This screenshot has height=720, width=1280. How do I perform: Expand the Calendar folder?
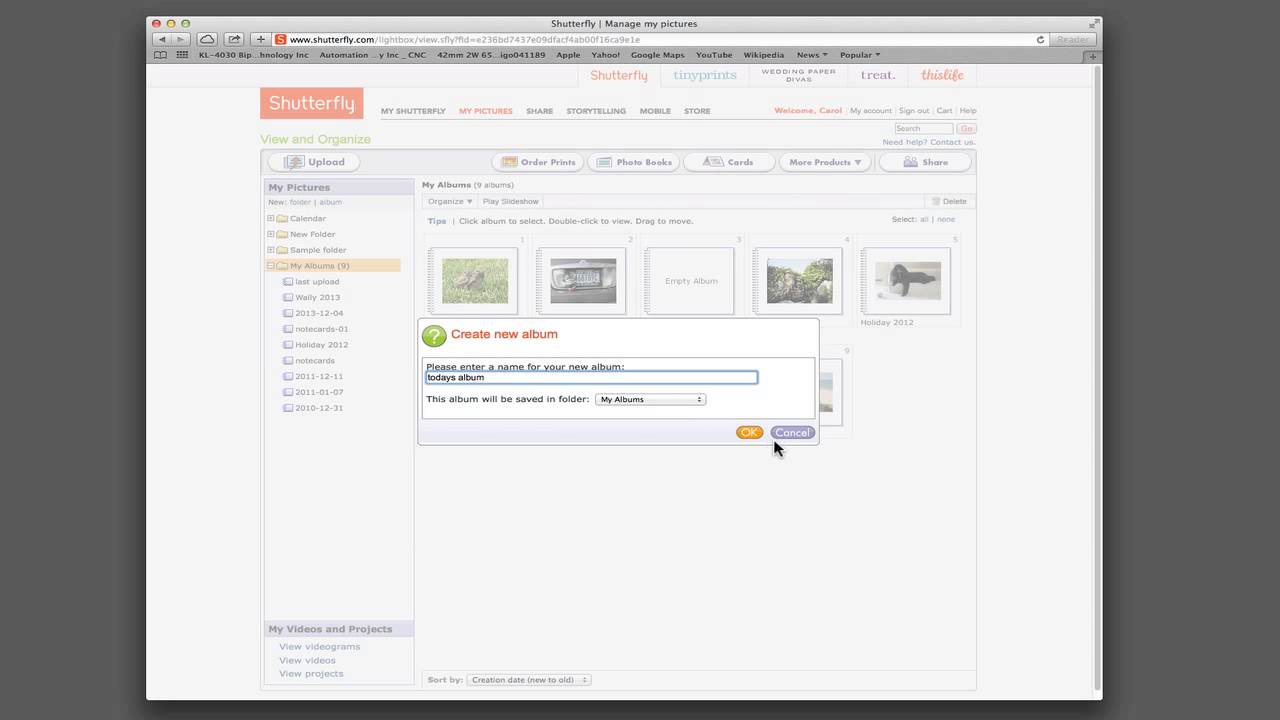270,218
